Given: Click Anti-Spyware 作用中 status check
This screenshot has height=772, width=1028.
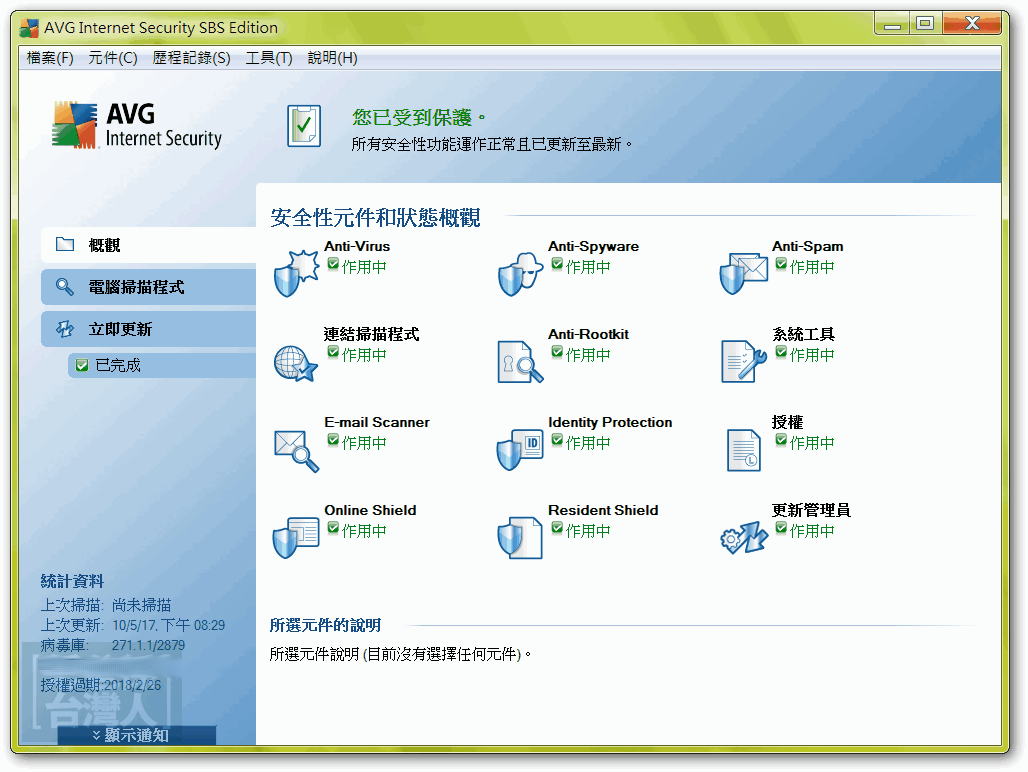Looking at the screenshot, I should pos(557,264).
